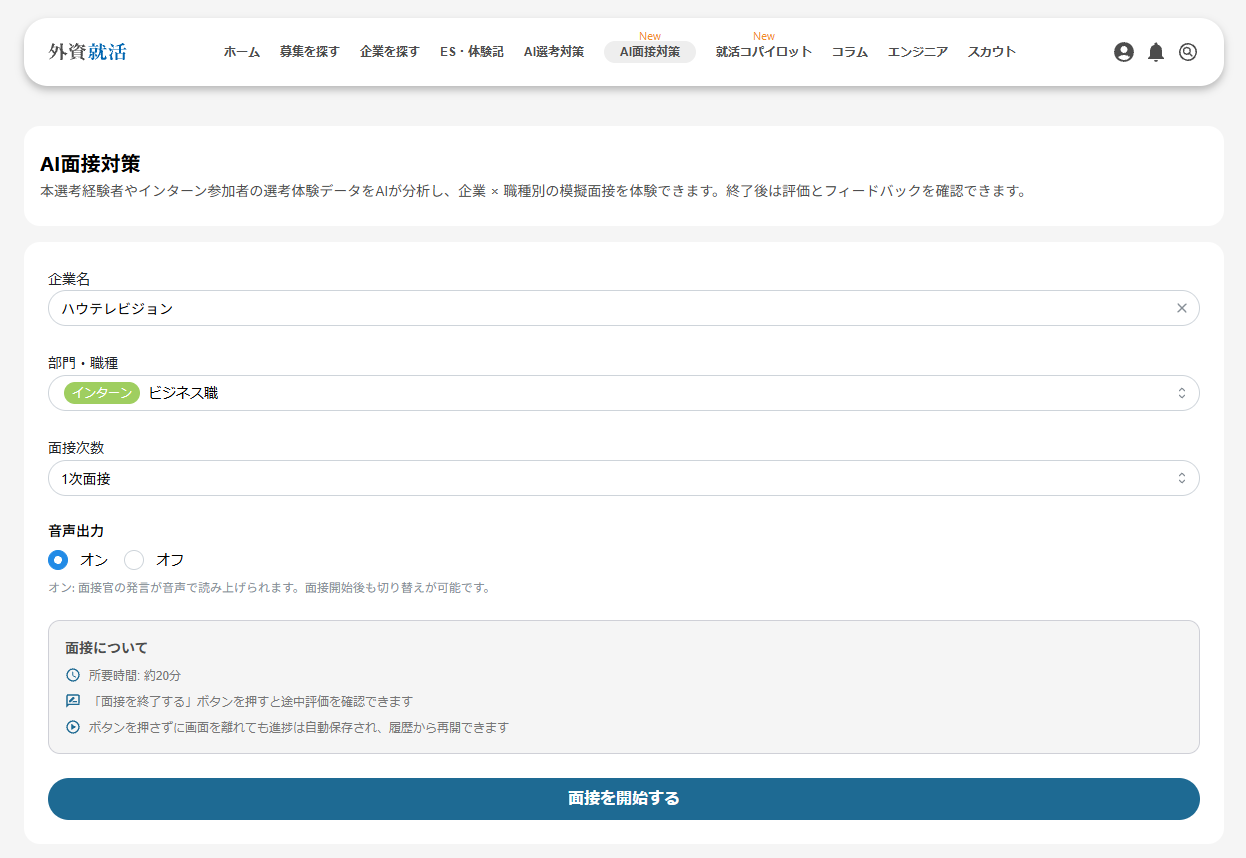Open the 募集を探す menu item
Viewport: 1246px width, 858px height.
[310, 52]
